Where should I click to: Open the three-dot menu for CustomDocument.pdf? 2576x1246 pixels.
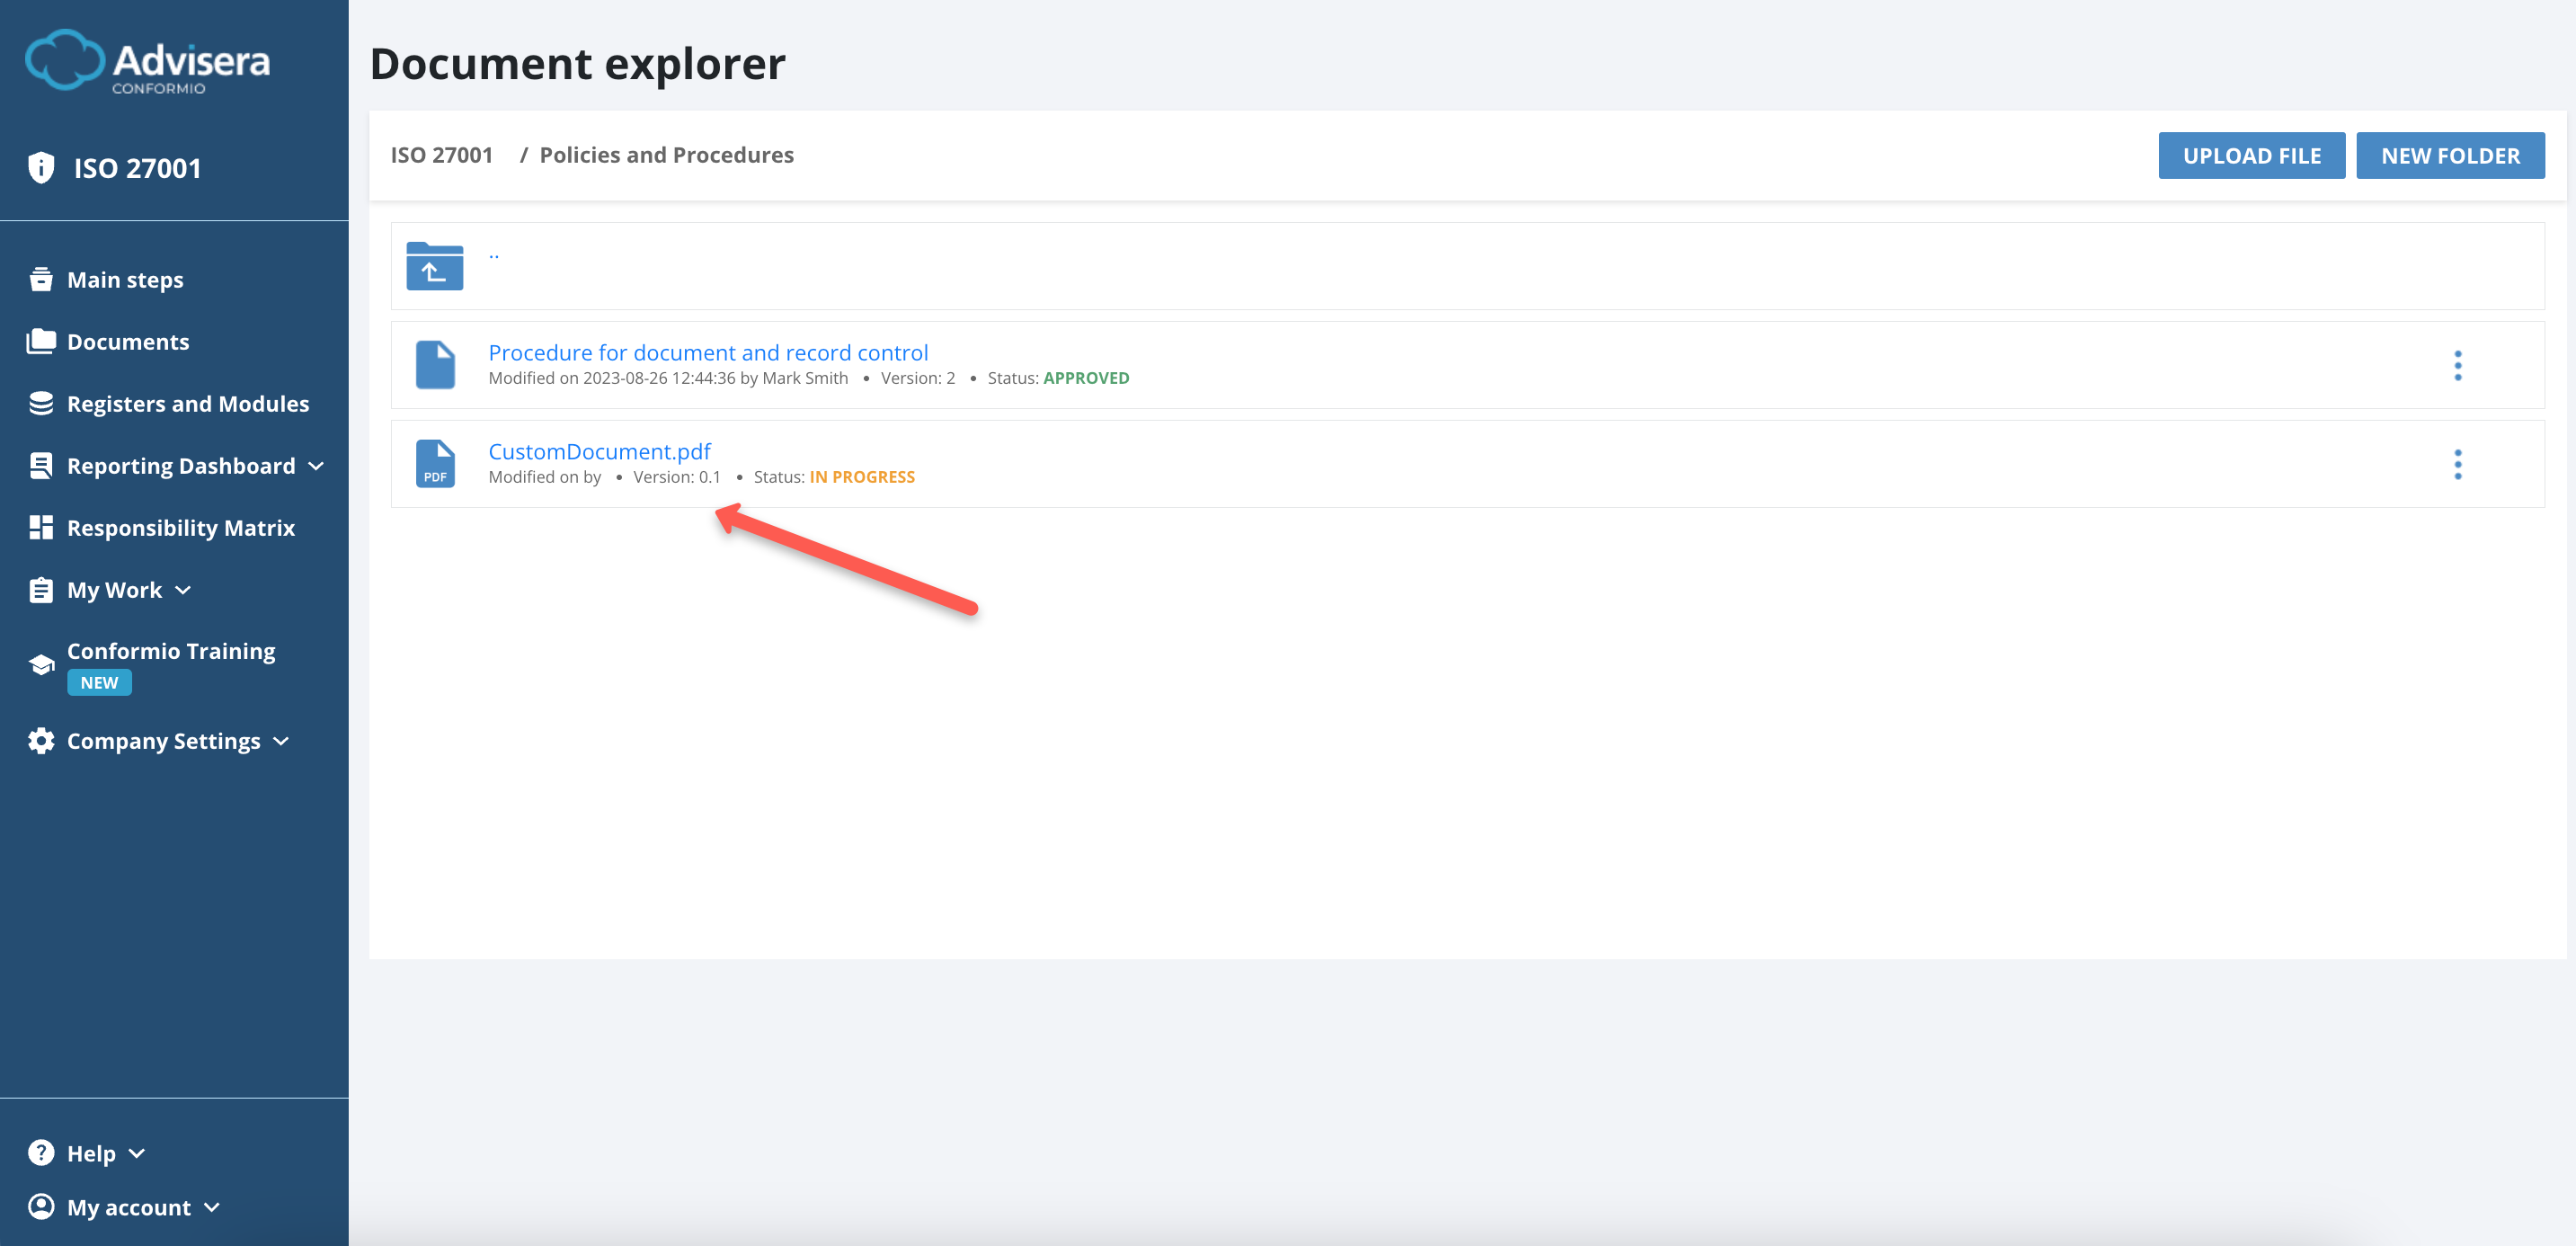(x=2459, y=463)
